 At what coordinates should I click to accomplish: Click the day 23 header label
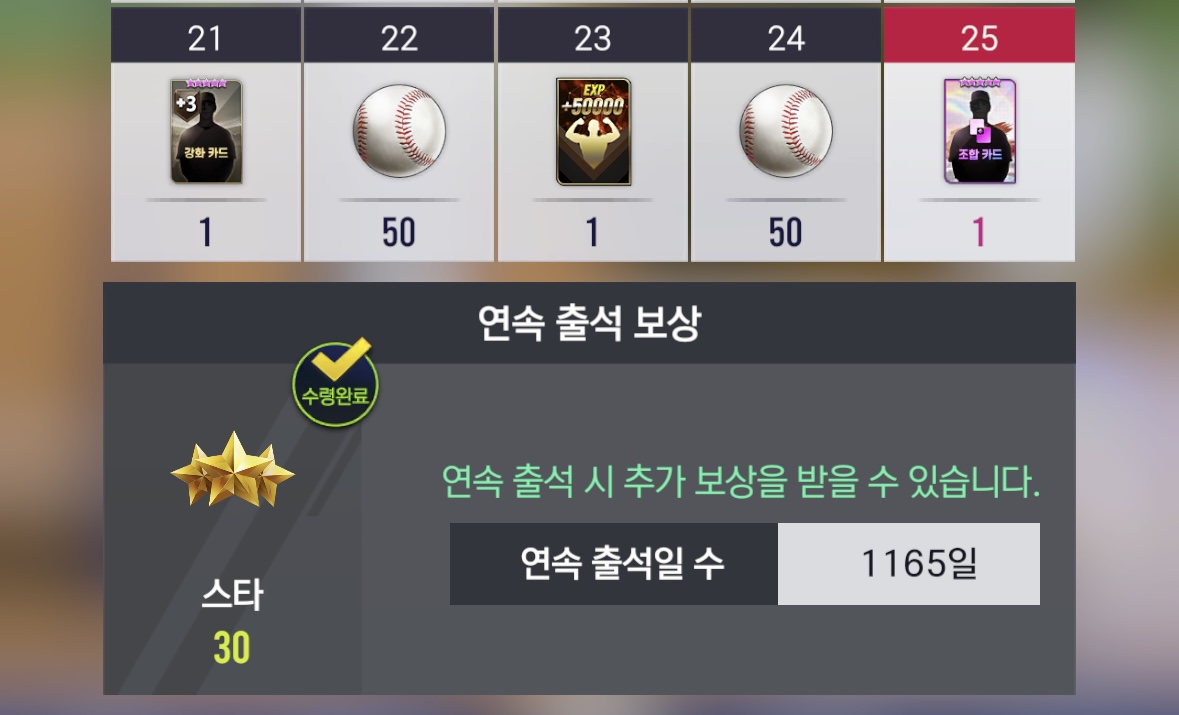[x=593, y=37]
